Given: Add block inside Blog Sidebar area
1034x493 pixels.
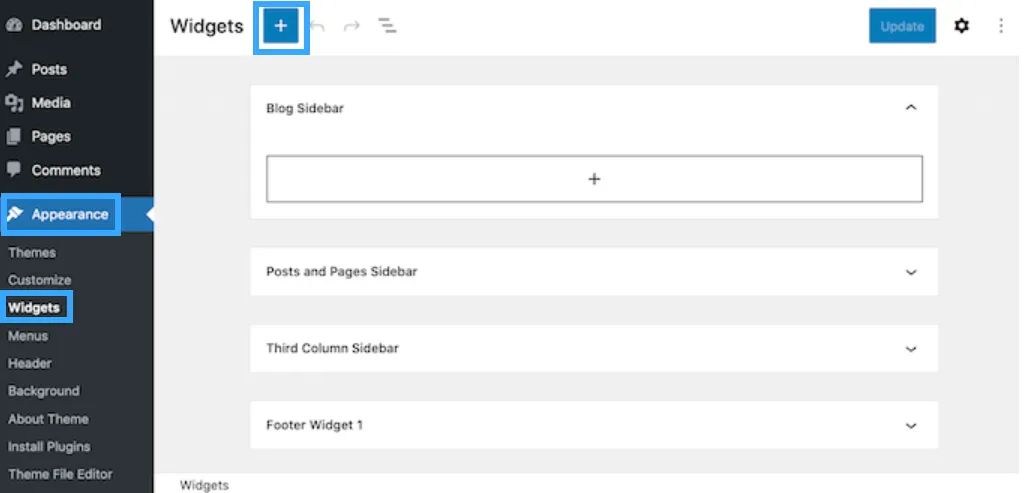Looking at the screenshot, I should tap(594, 179).
